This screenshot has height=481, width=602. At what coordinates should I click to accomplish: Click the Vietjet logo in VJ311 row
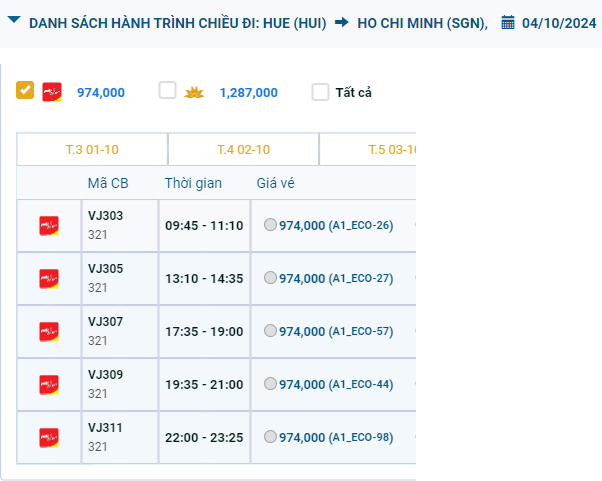click(x=49, y=437)
